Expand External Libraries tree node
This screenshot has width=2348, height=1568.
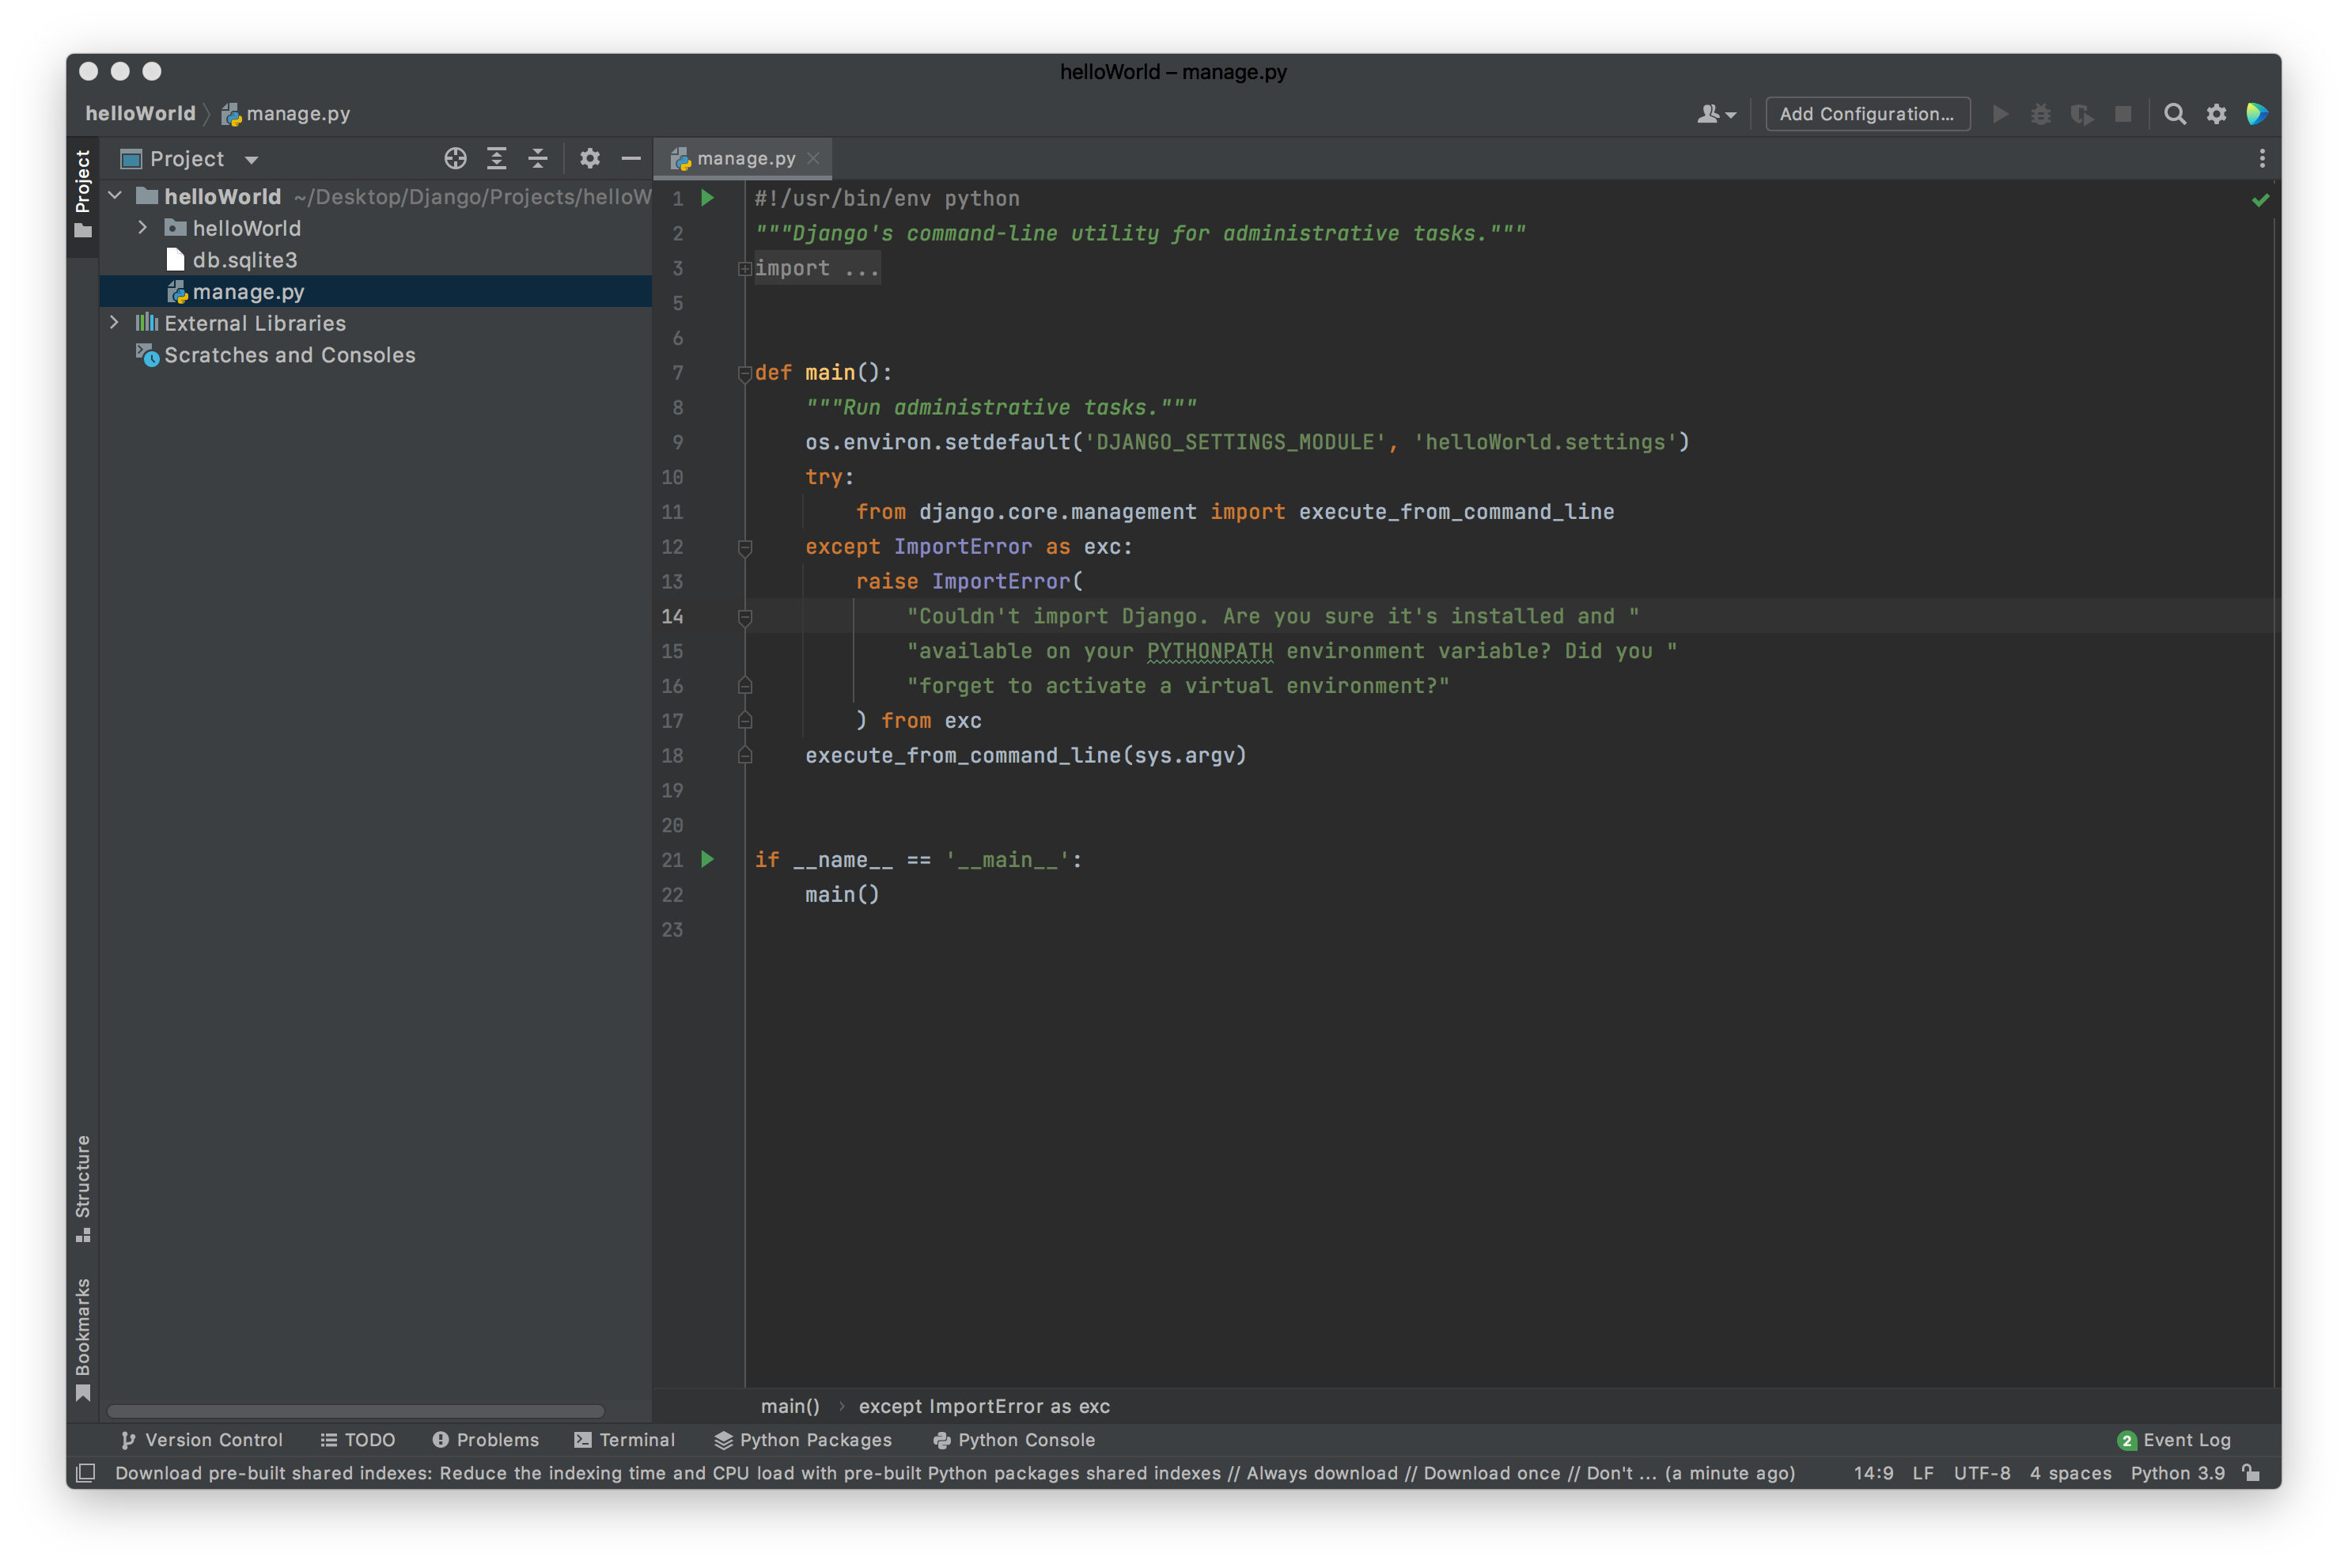click(114, 323)
